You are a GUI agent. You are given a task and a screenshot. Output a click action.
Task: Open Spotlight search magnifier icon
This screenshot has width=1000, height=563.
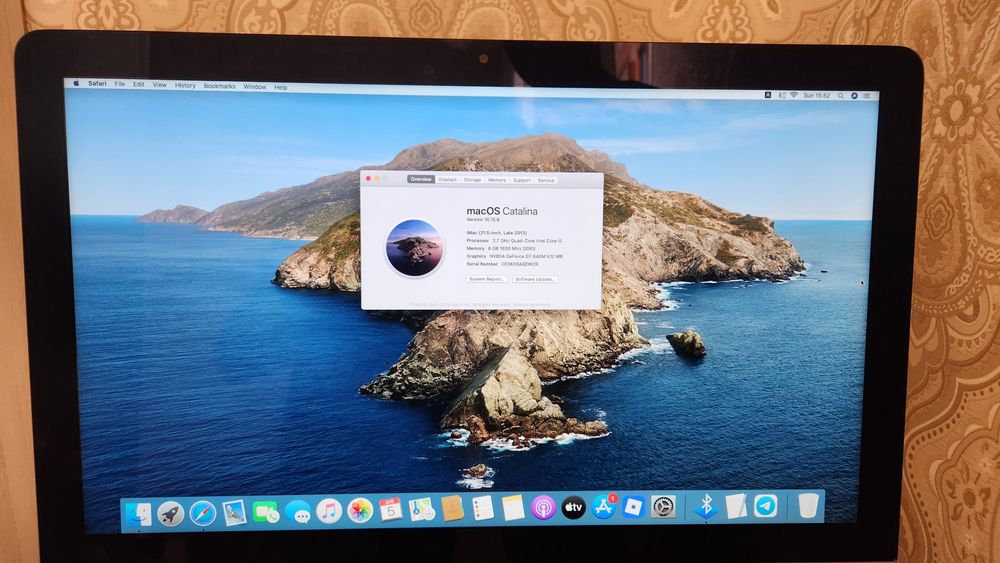point(841,96)
